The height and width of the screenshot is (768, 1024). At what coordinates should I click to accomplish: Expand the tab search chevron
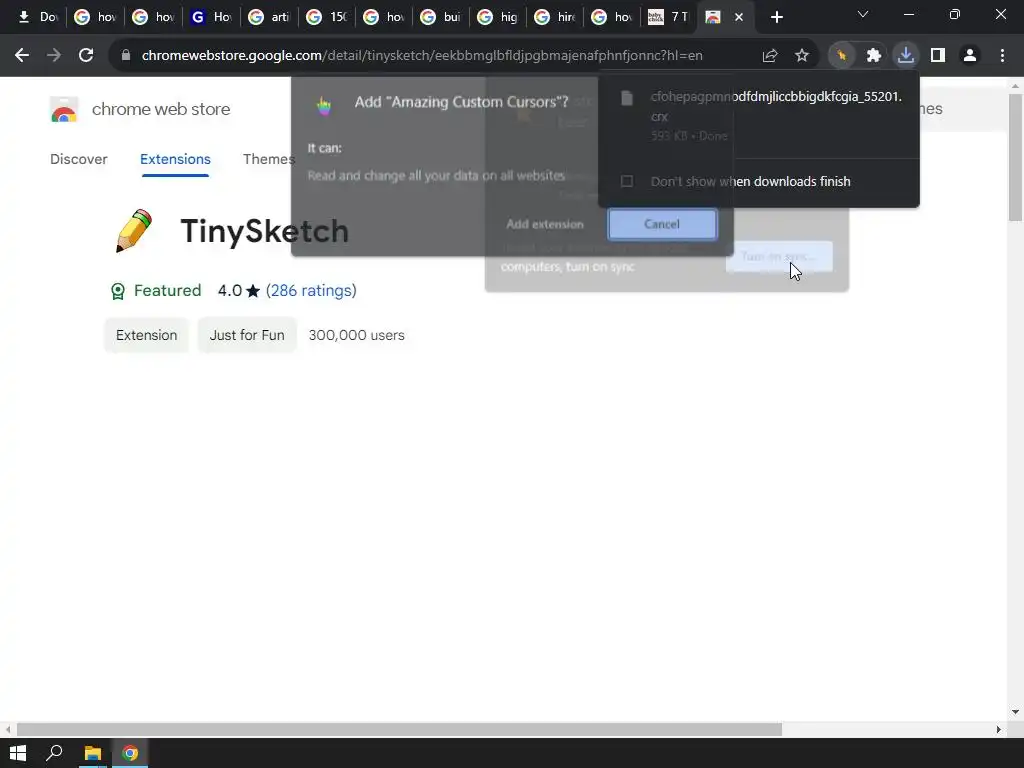click(x=863, y=14)
